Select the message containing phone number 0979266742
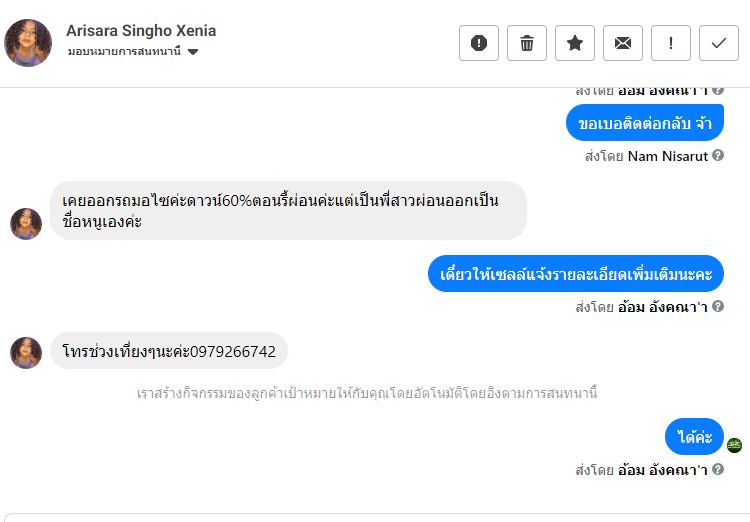 169,351
